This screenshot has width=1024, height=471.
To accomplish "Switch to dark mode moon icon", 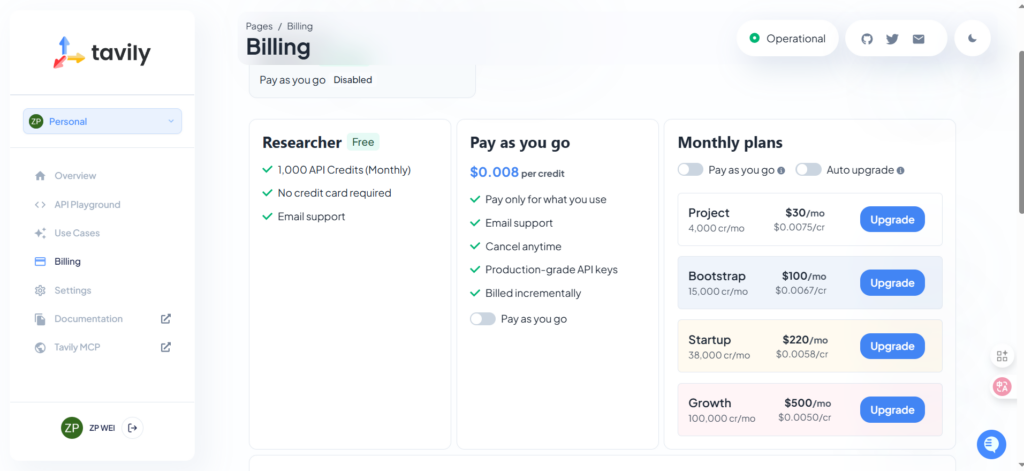I will click(x=972, y=39).
